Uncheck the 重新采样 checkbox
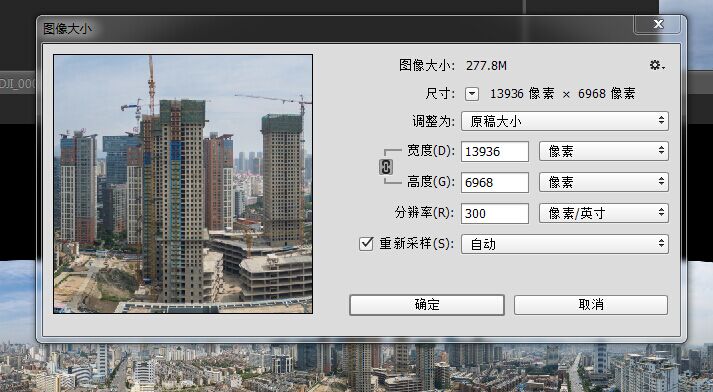Viewport: 713px width, 392px height. pyautogui.click(x=366, y=243)
